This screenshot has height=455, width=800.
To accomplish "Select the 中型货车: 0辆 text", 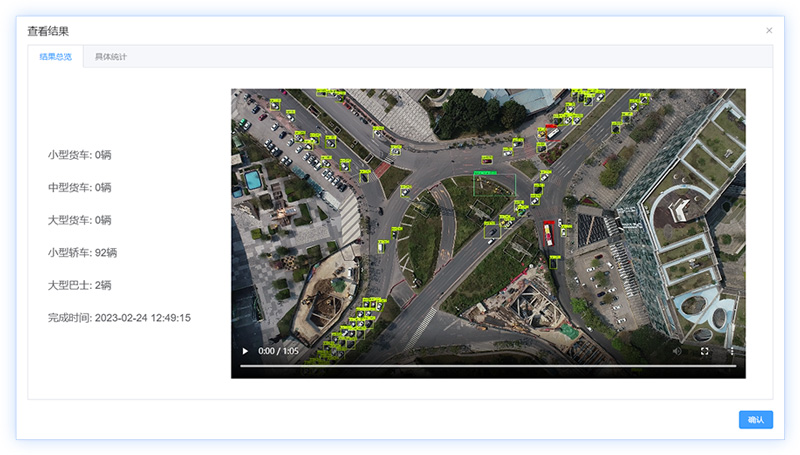I will click(80, 187).
